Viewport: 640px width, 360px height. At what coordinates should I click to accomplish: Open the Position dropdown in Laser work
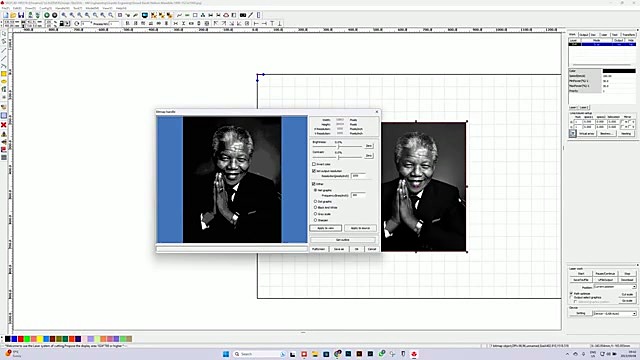tap(615, 287)
